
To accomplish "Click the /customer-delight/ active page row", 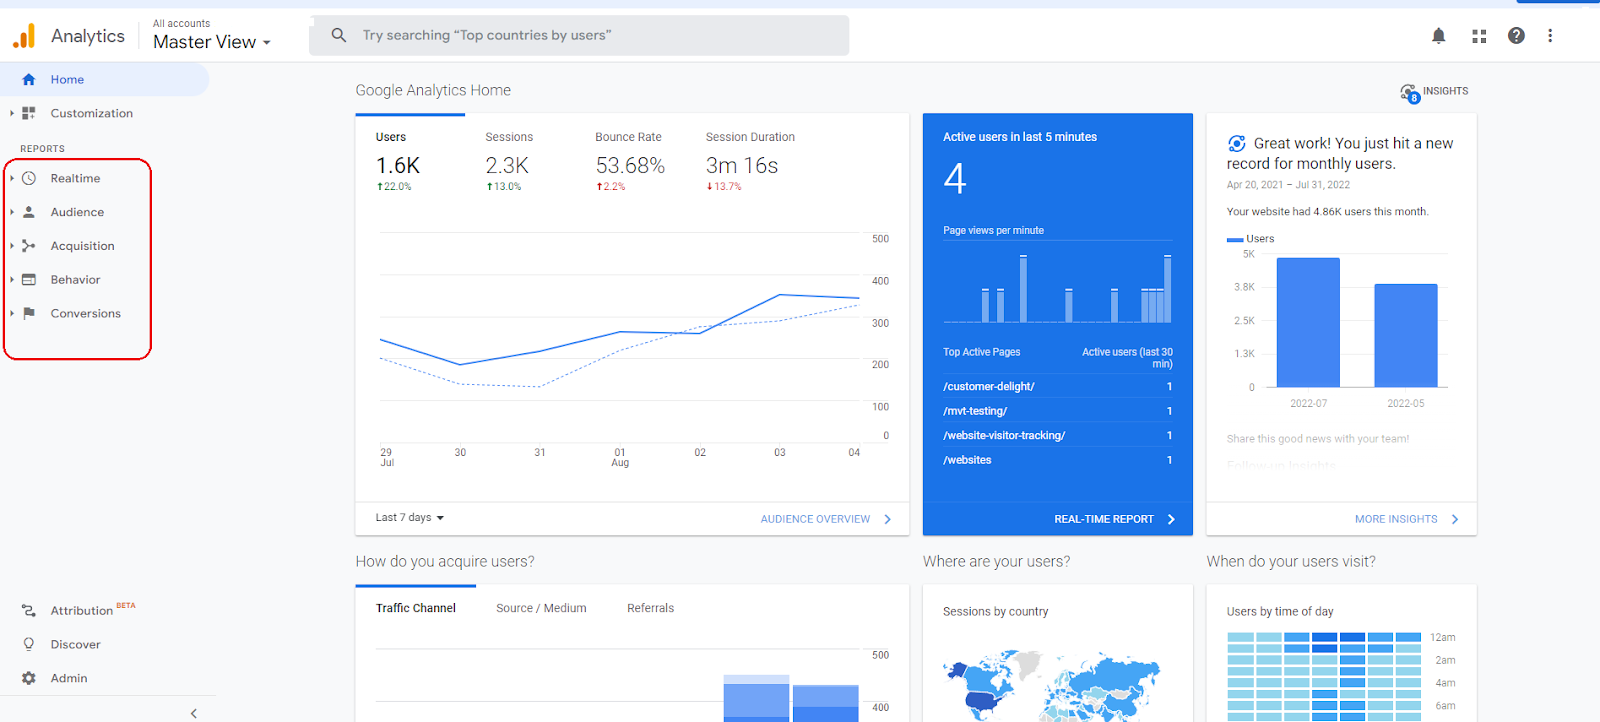I will coord(1058,387).
